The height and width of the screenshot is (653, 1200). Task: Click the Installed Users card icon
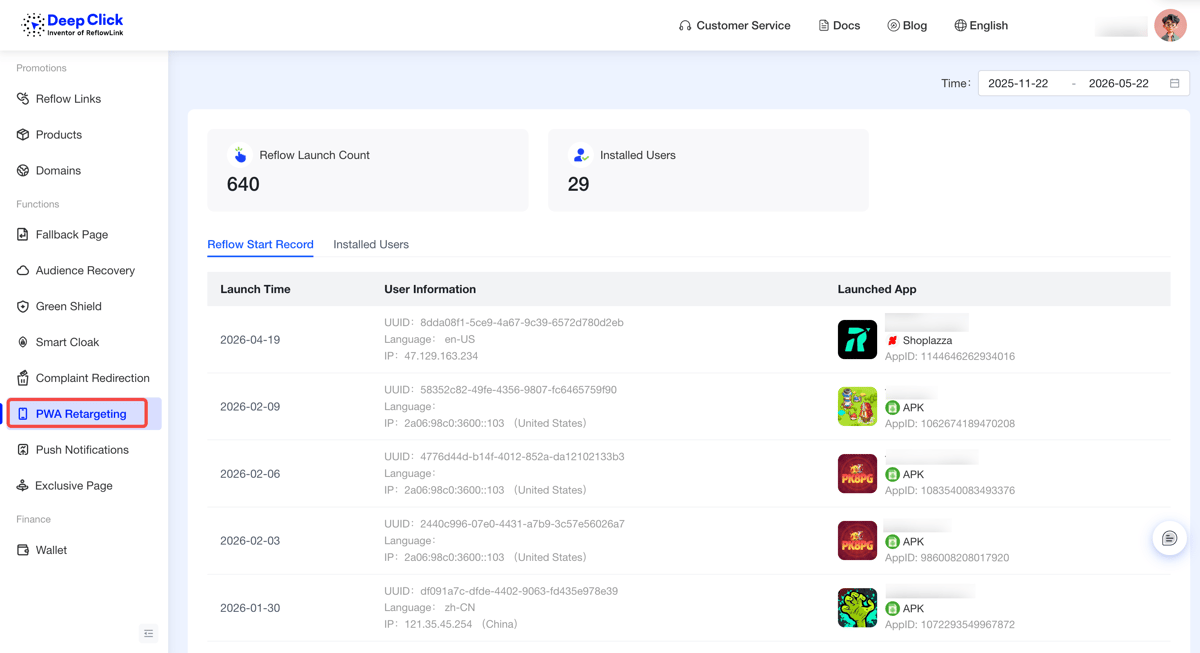click(x=580, y=155)
